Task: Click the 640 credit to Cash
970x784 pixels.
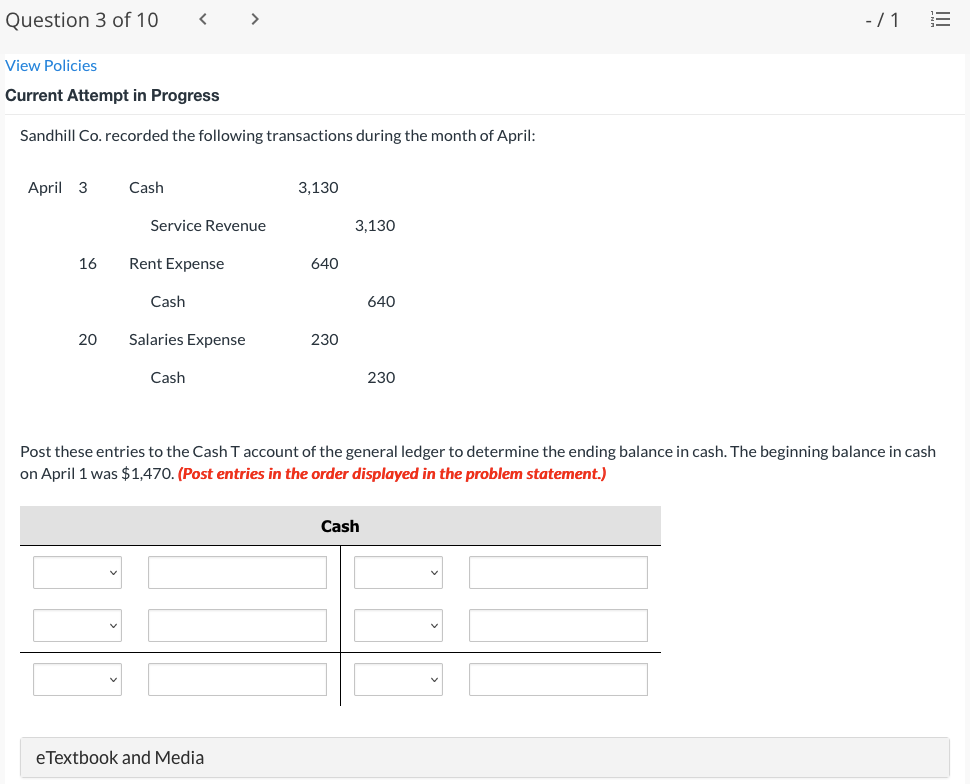Action: (x=381, y=301)
